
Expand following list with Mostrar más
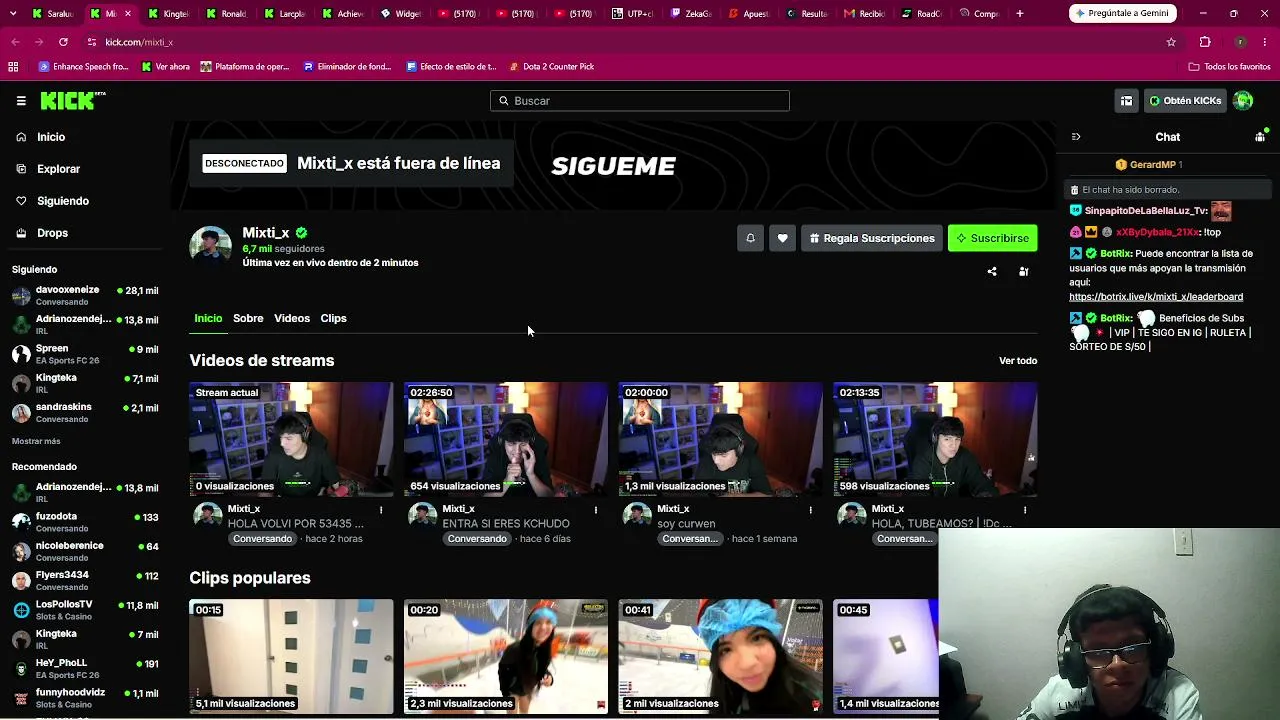[x=36, y=441]
